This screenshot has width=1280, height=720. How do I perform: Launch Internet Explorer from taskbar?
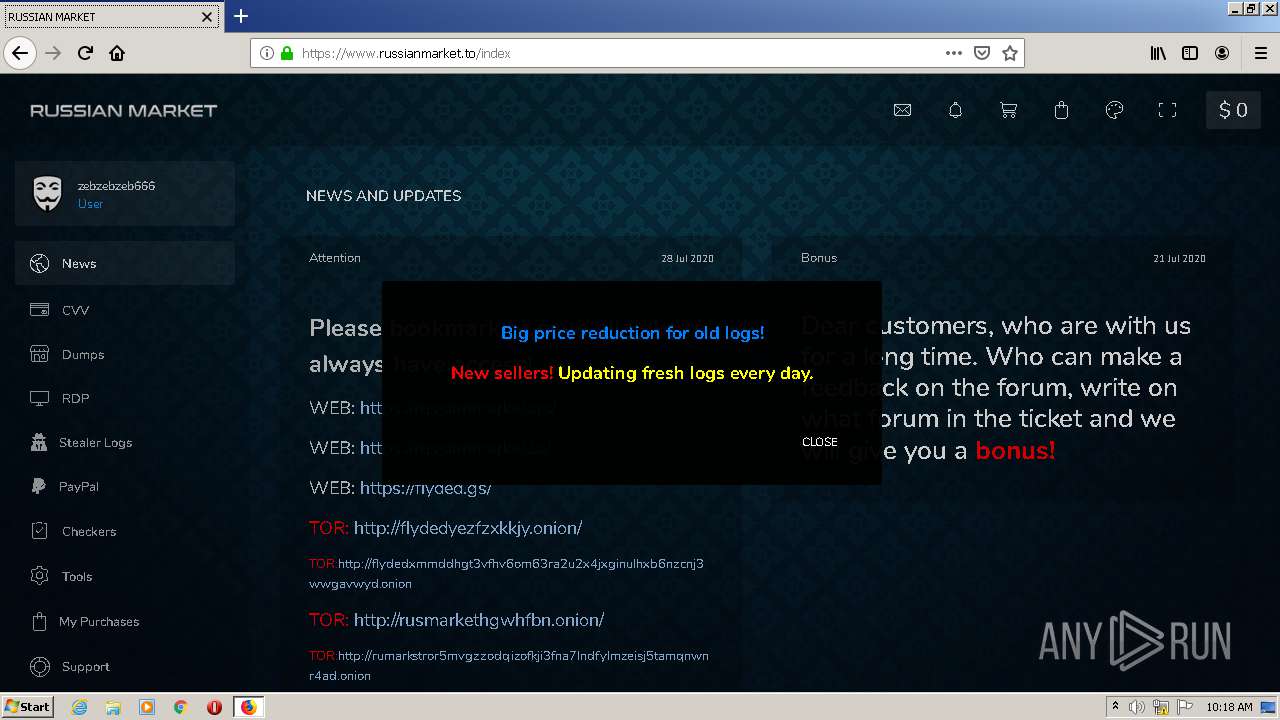pos(79,707)
